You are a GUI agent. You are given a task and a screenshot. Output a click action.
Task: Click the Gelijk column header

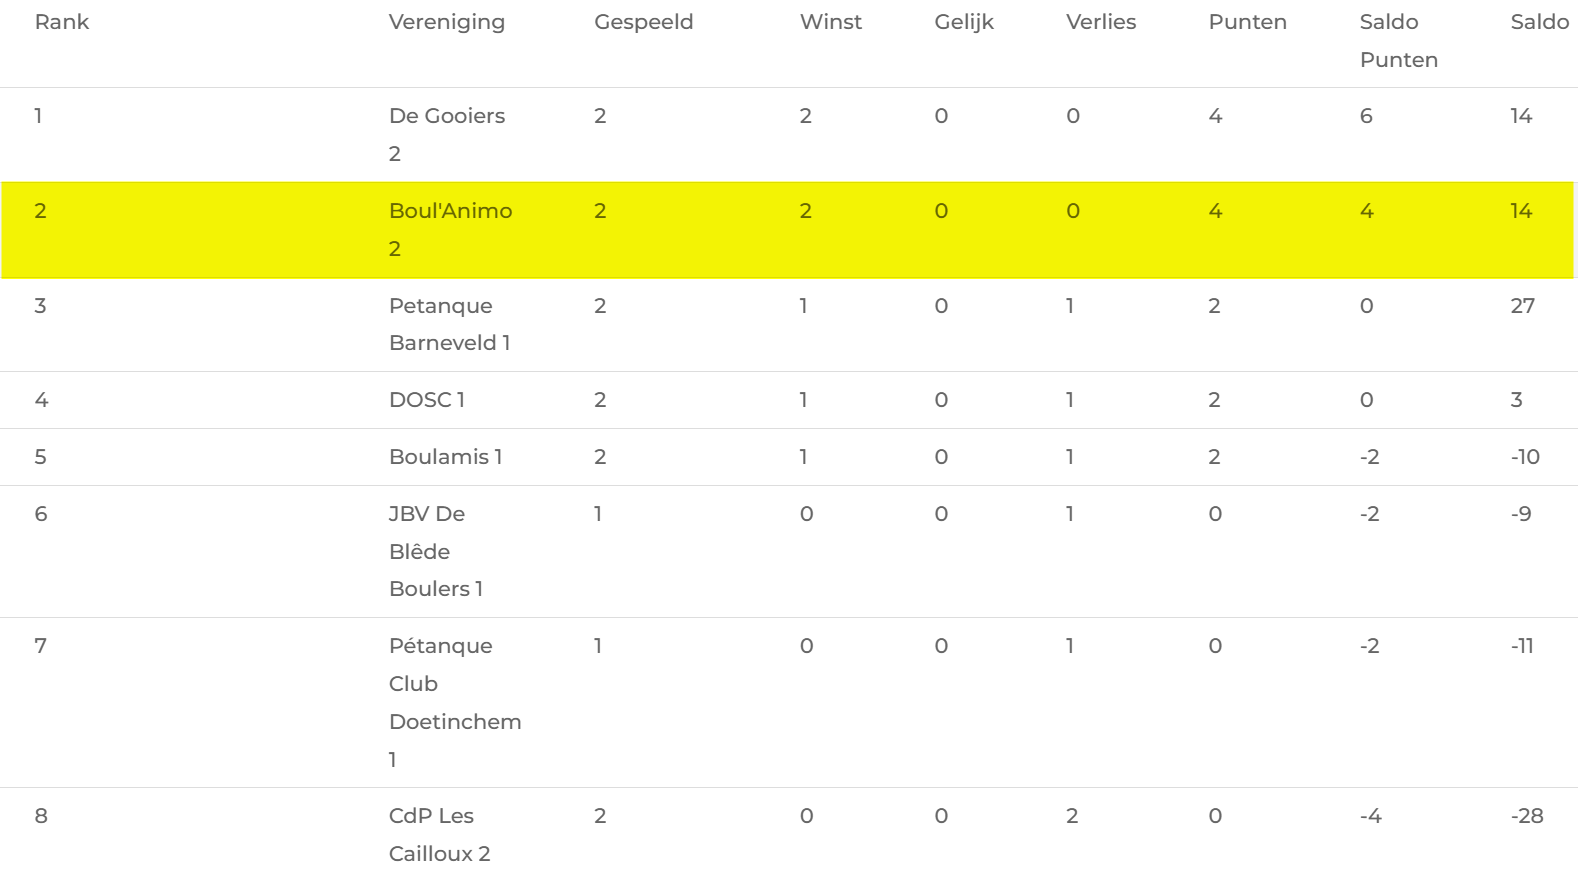click(964, 22)
